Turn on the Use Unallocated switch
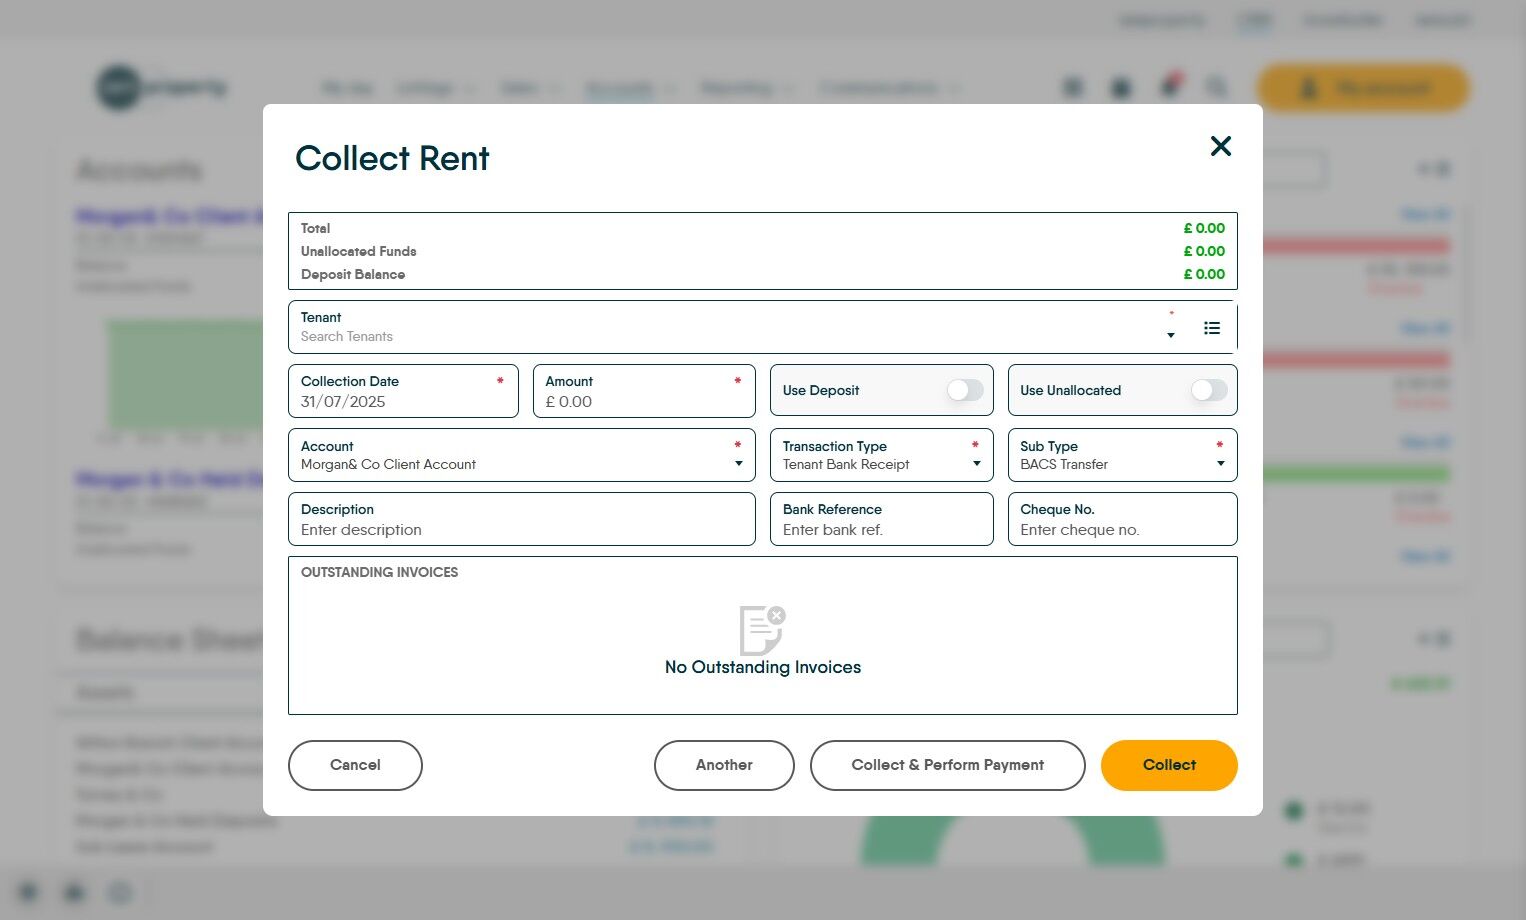 point(1209,390)
